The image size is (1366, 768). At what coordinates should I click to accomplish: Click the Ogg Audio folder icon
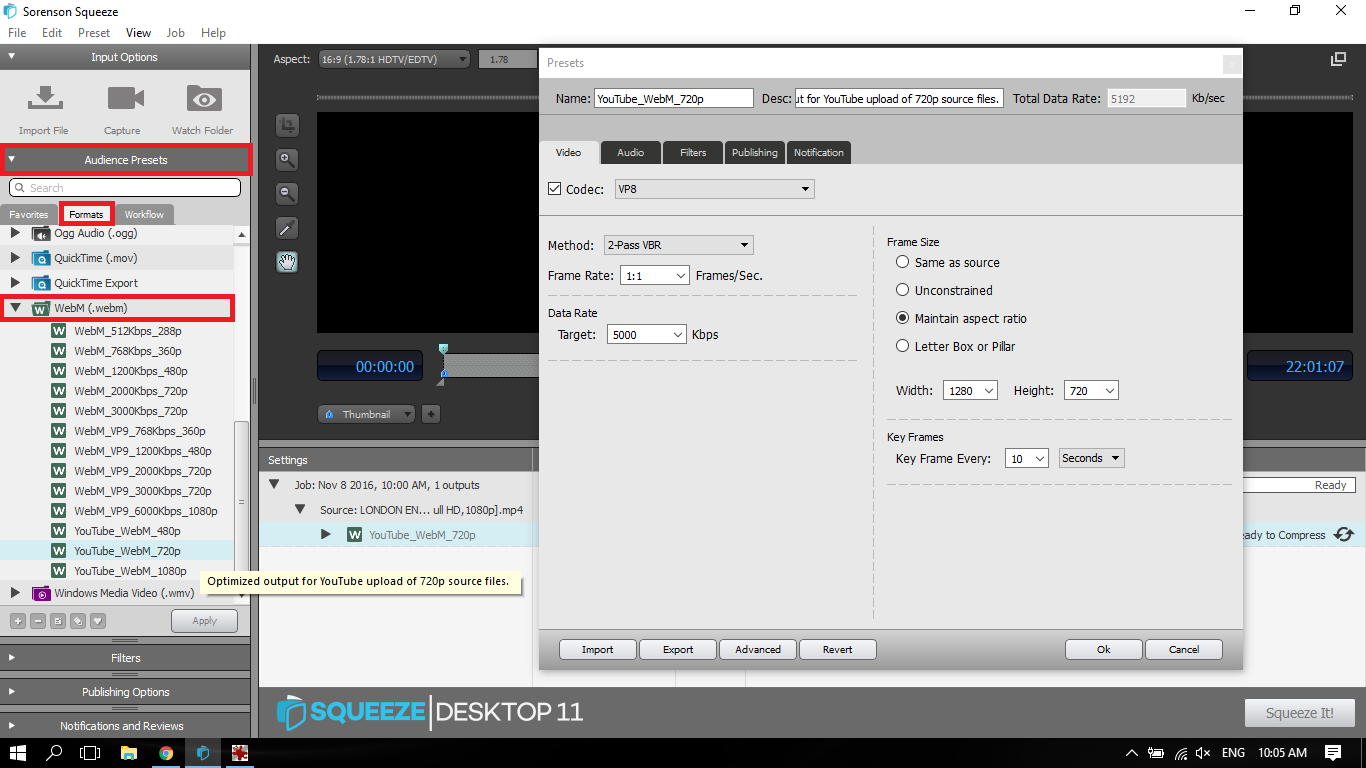(41, 233)
